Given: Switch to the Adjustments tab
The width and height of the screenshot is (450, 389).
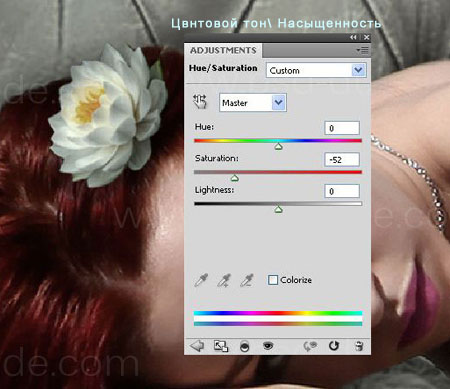Looking at the screenshot, I should pos(223,50).
